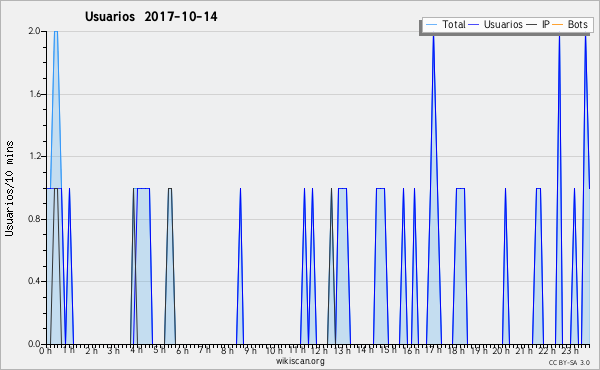Click the Bots legend entry
This screenshot has height=370, width=600.
click(570, 24)
